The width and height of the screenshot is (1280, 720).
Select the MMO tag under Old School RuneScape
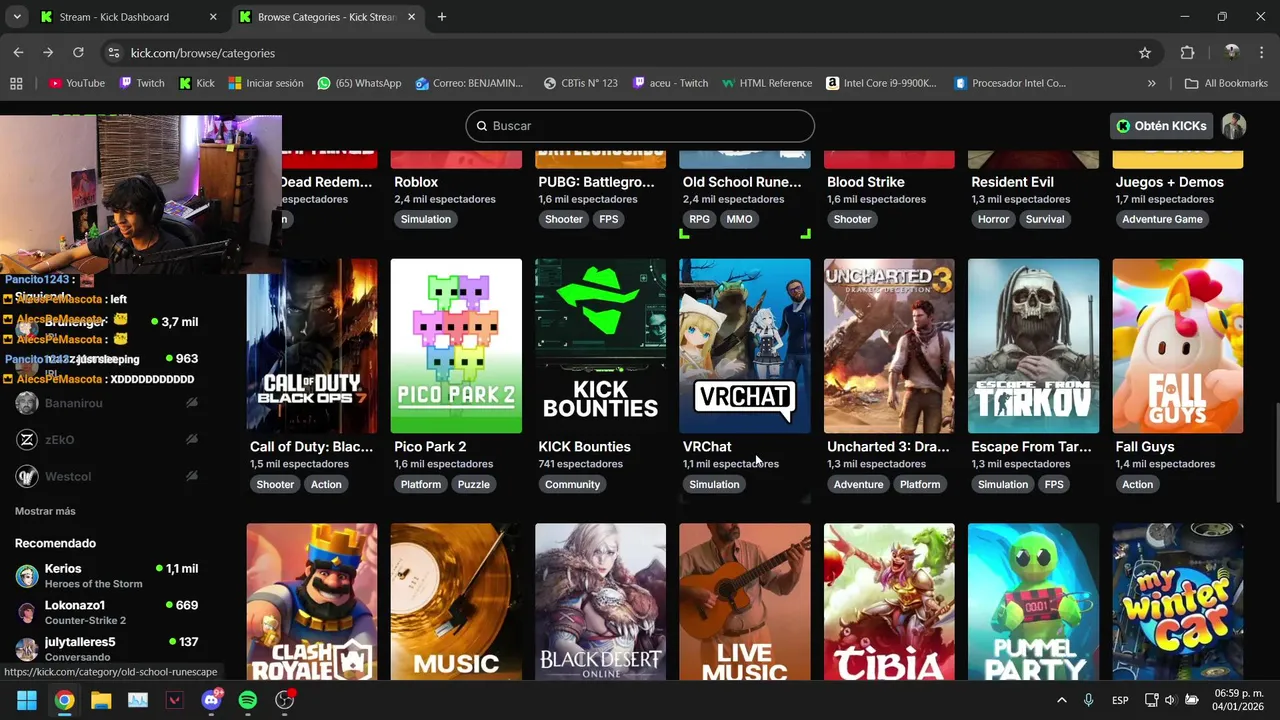point(739,220)
